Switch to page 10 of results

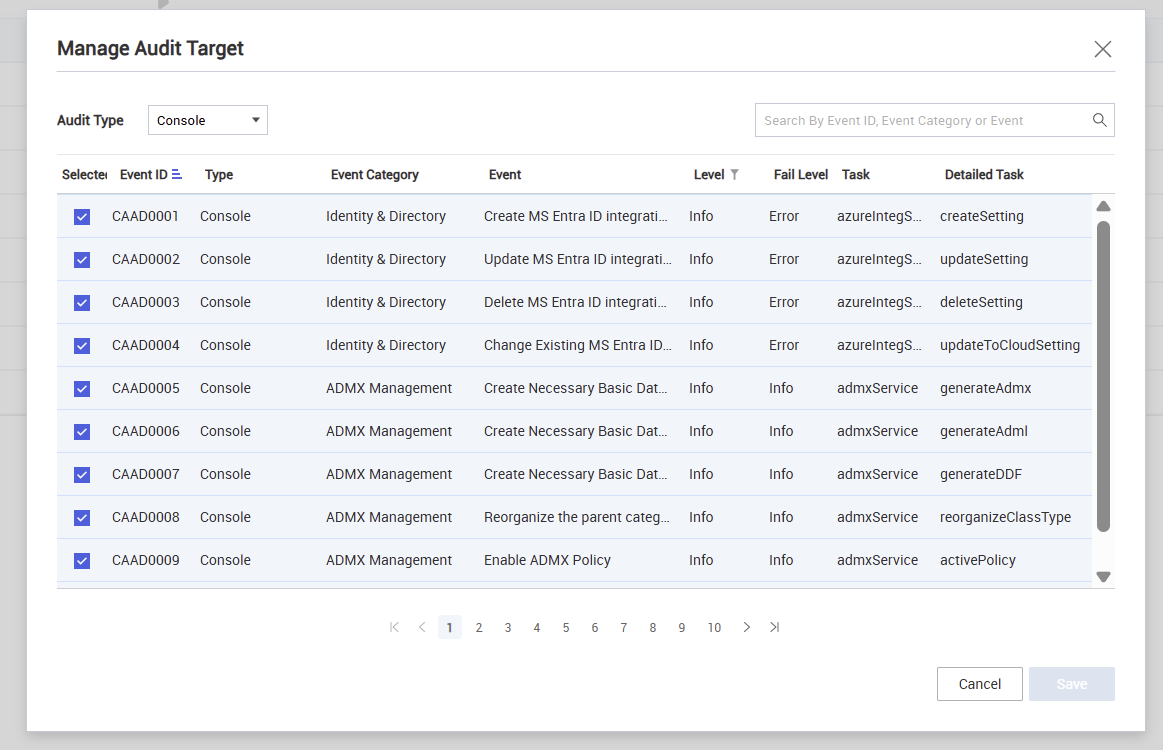pyautogui.click(x=714, y=627)
